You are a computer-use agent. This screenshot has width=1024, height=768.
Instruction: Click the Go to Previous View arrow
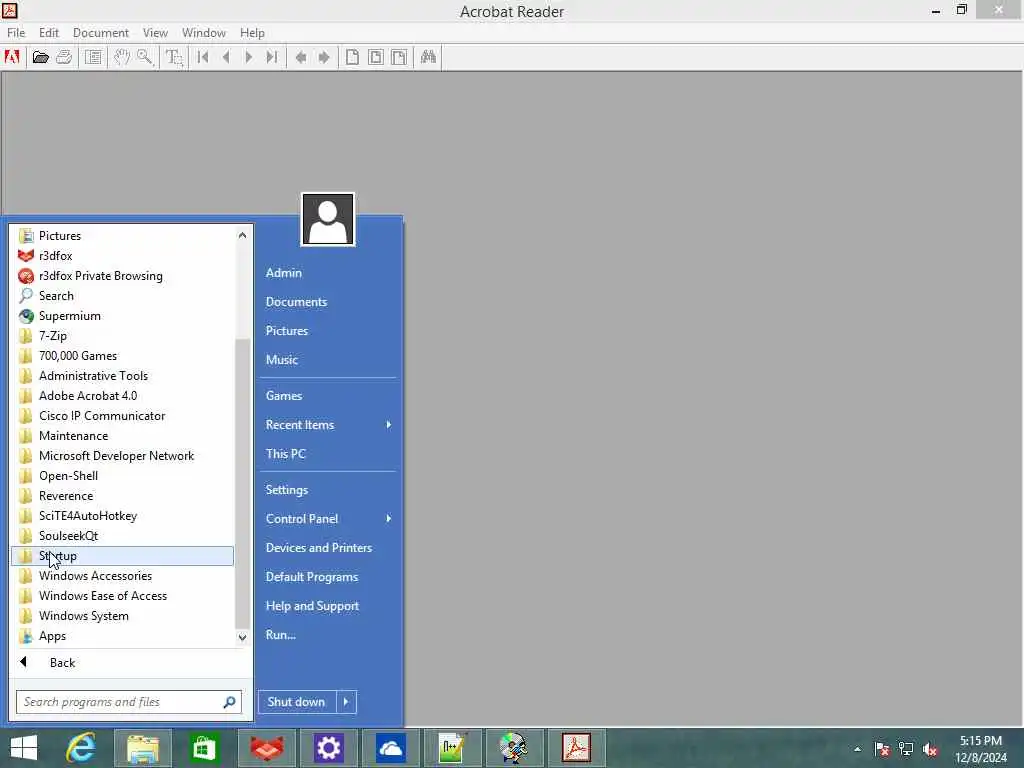click(300, 57)
